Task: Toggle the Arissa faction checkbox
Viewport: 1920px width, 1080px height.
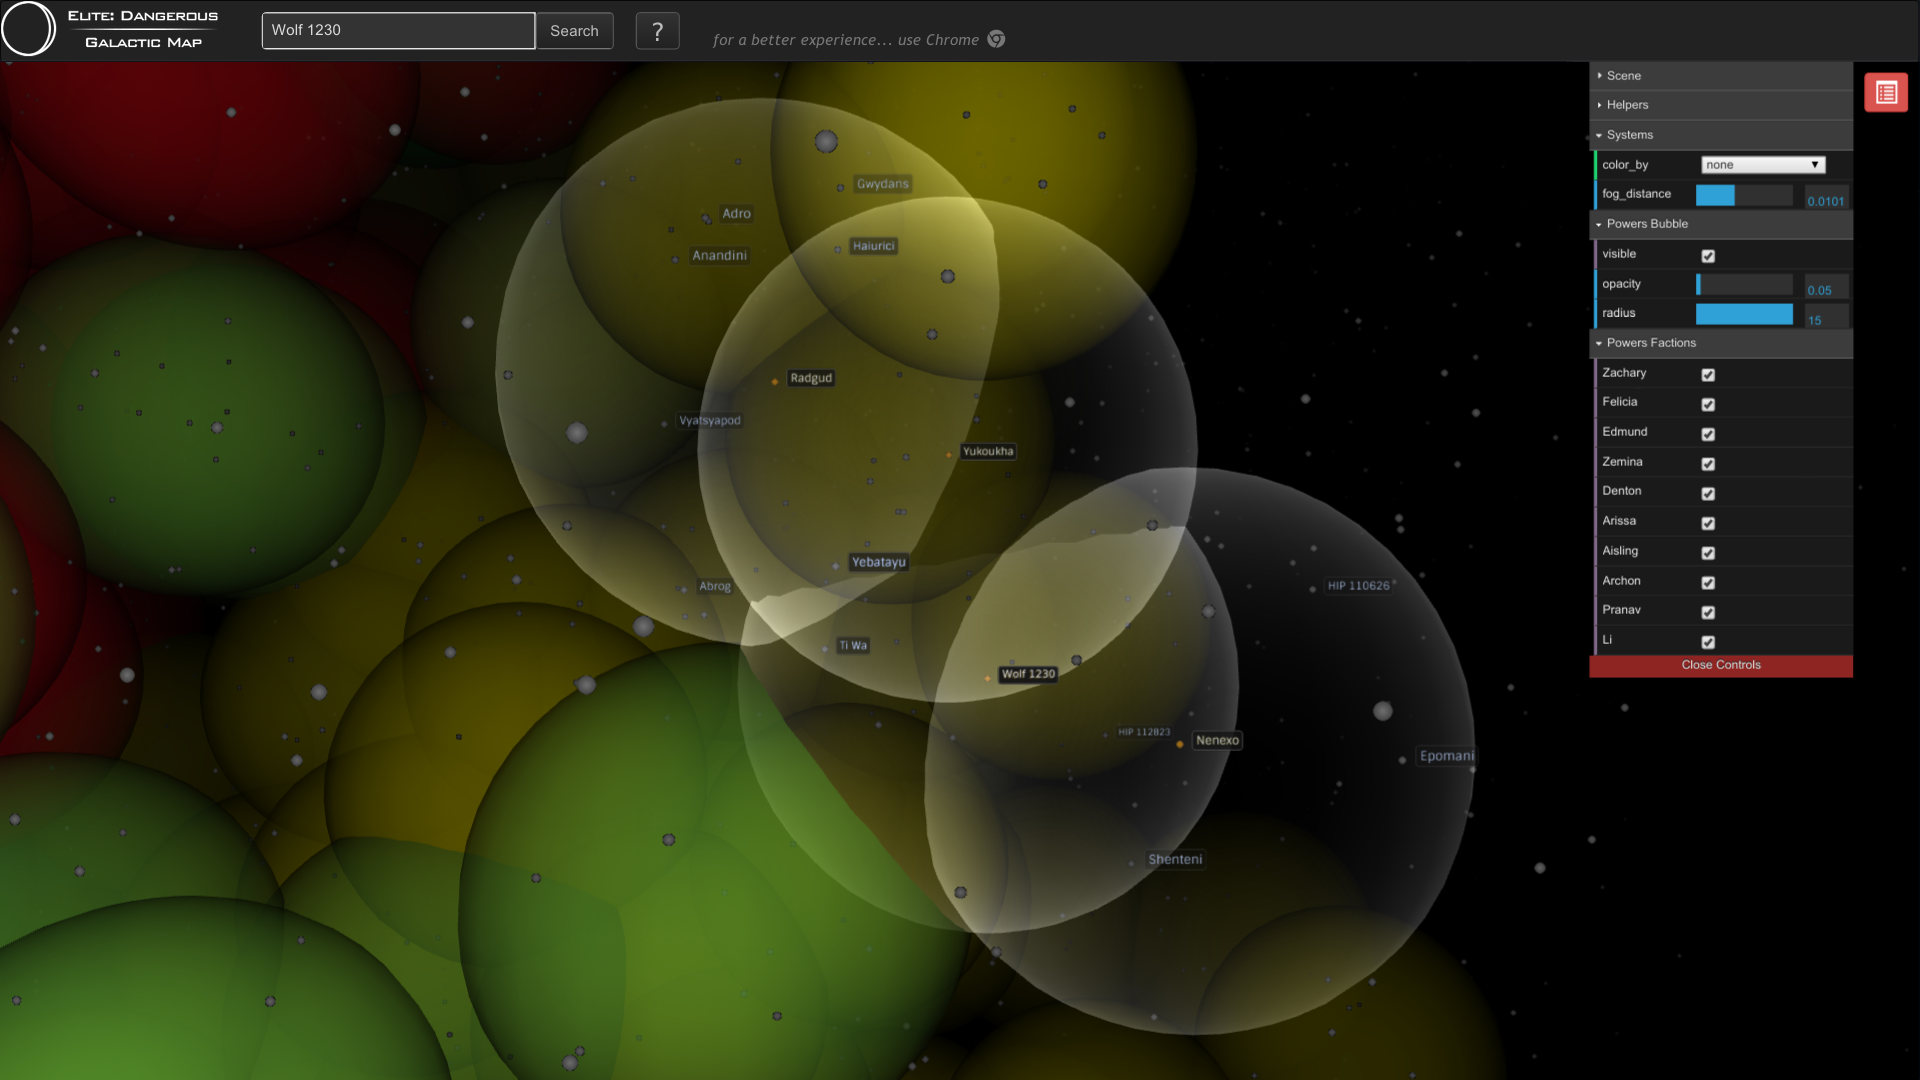Action: 1708,524
